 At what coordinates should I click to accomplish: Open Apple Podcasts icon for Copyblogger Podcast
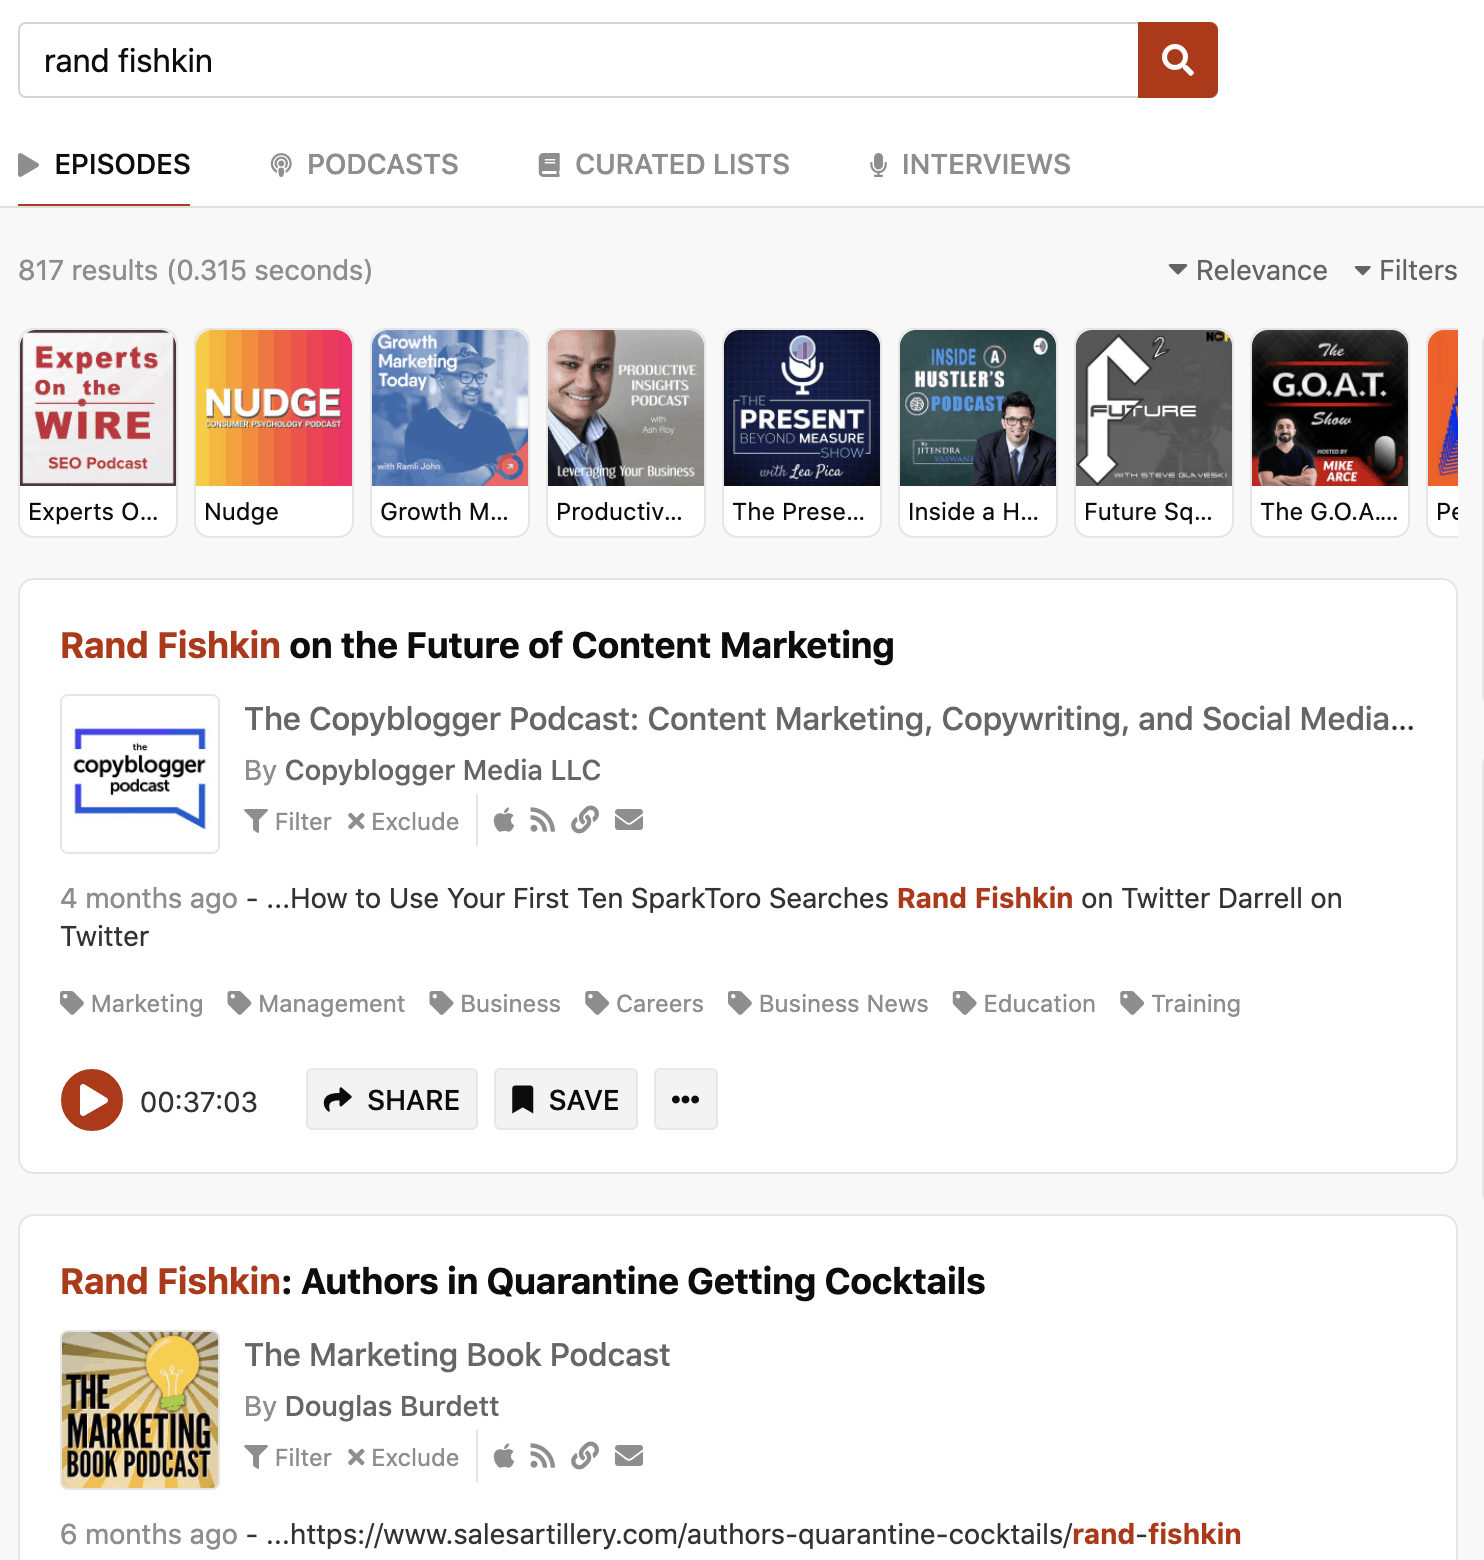point(504,820)
